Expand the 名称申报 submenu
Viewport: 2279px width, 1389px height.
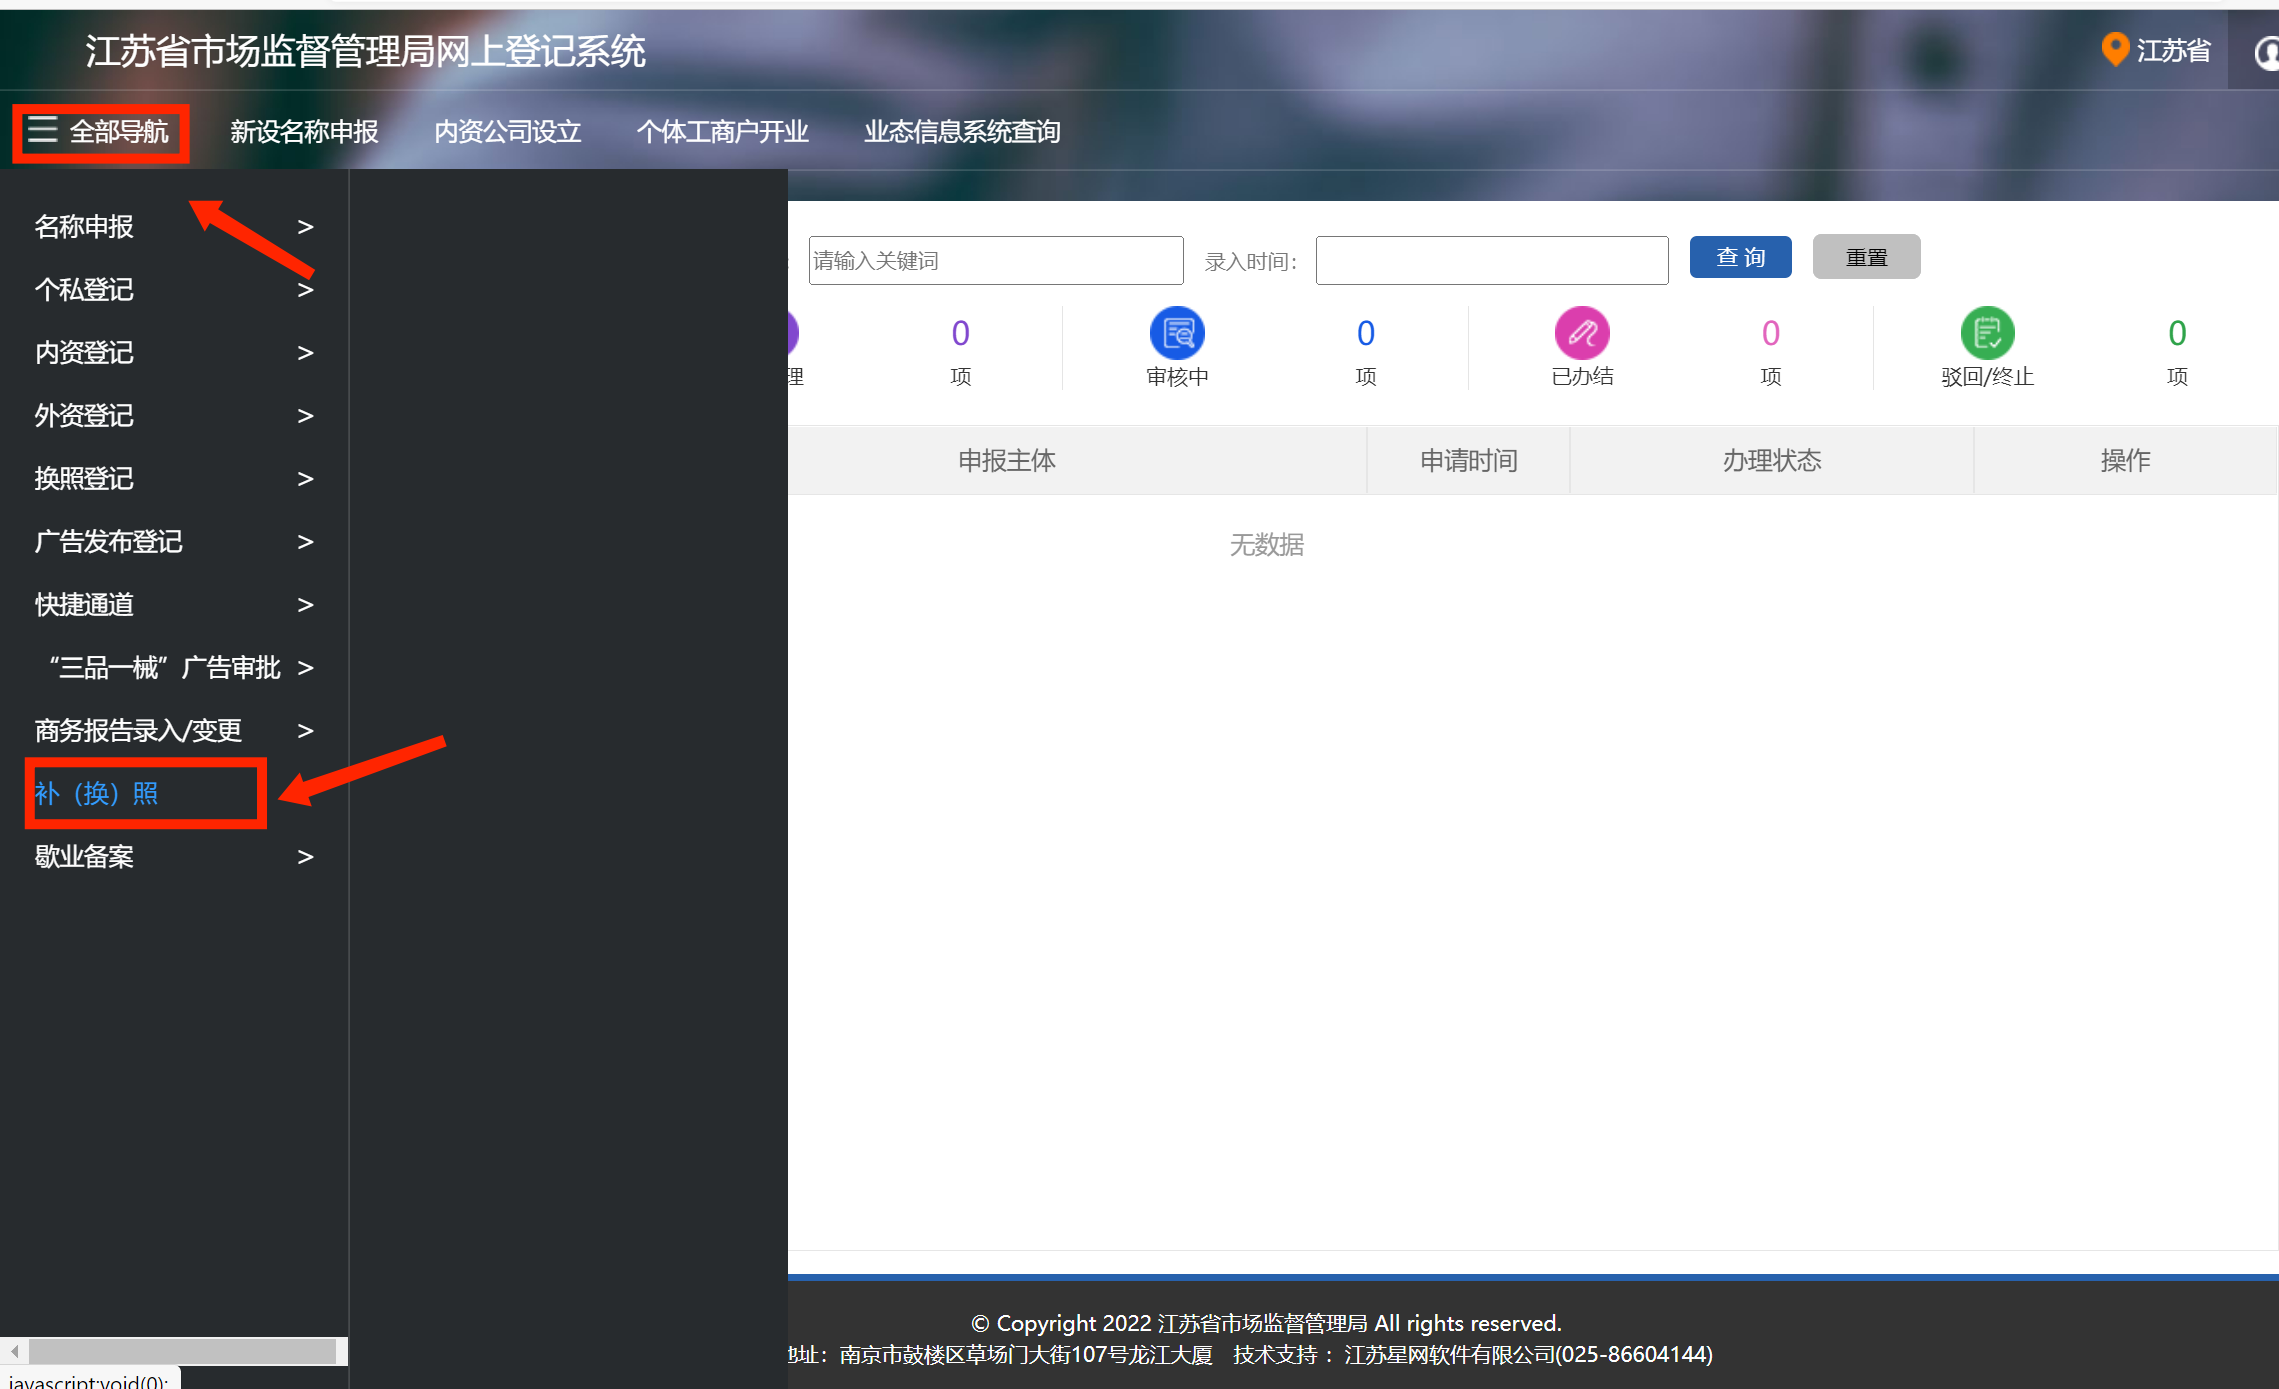(x=306, y=227)
